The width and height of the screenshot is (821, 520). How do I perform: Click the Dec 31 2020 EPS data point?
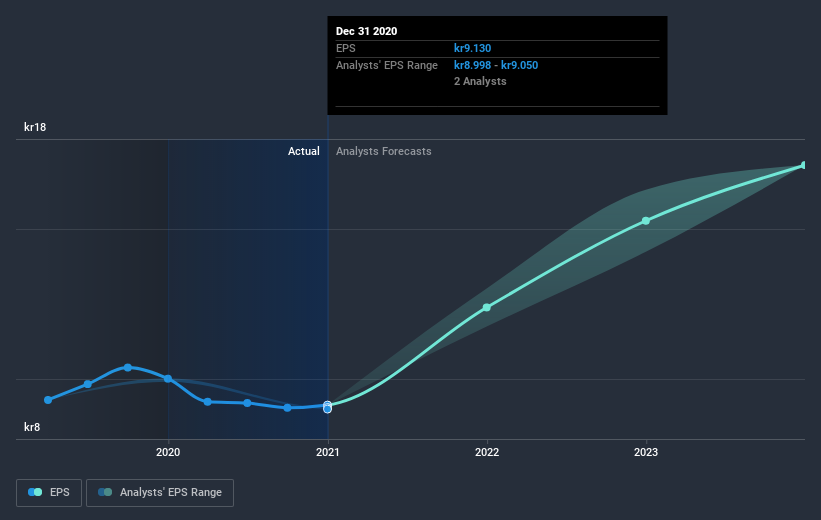point(327,405)
